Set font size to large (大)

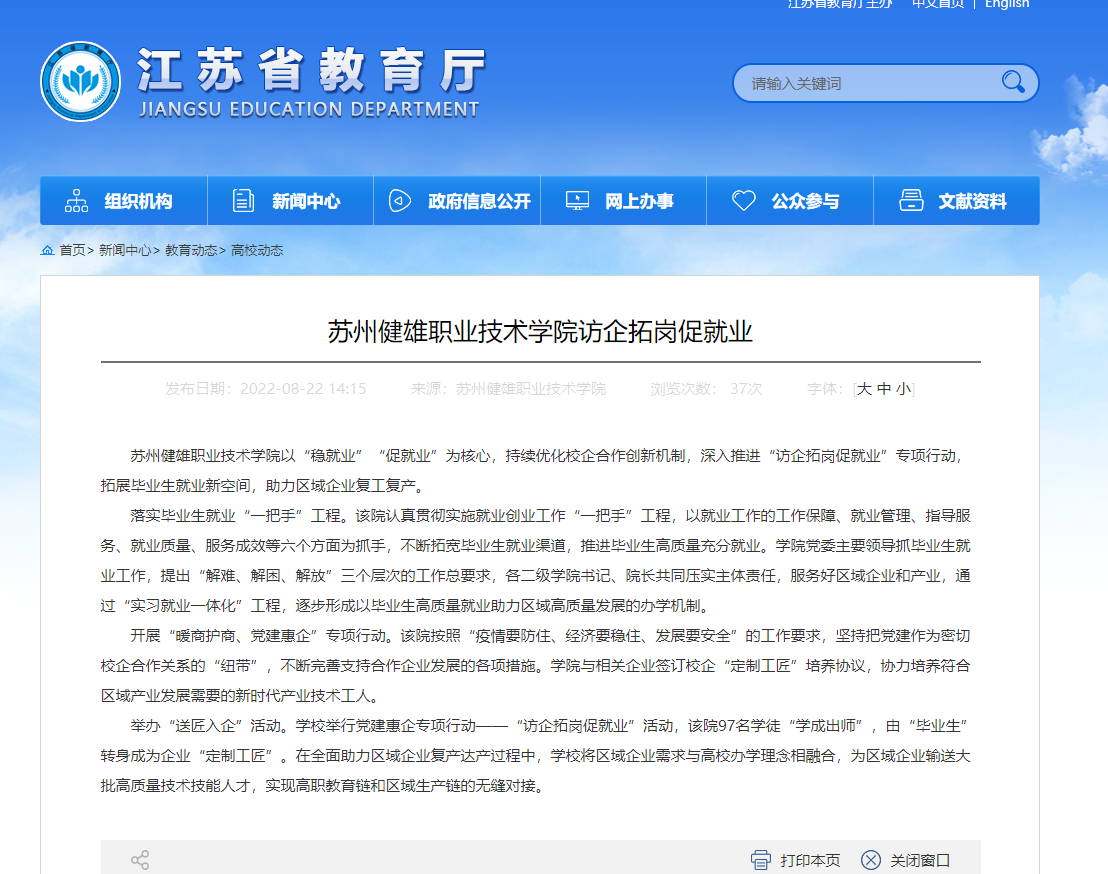(864, 389)
